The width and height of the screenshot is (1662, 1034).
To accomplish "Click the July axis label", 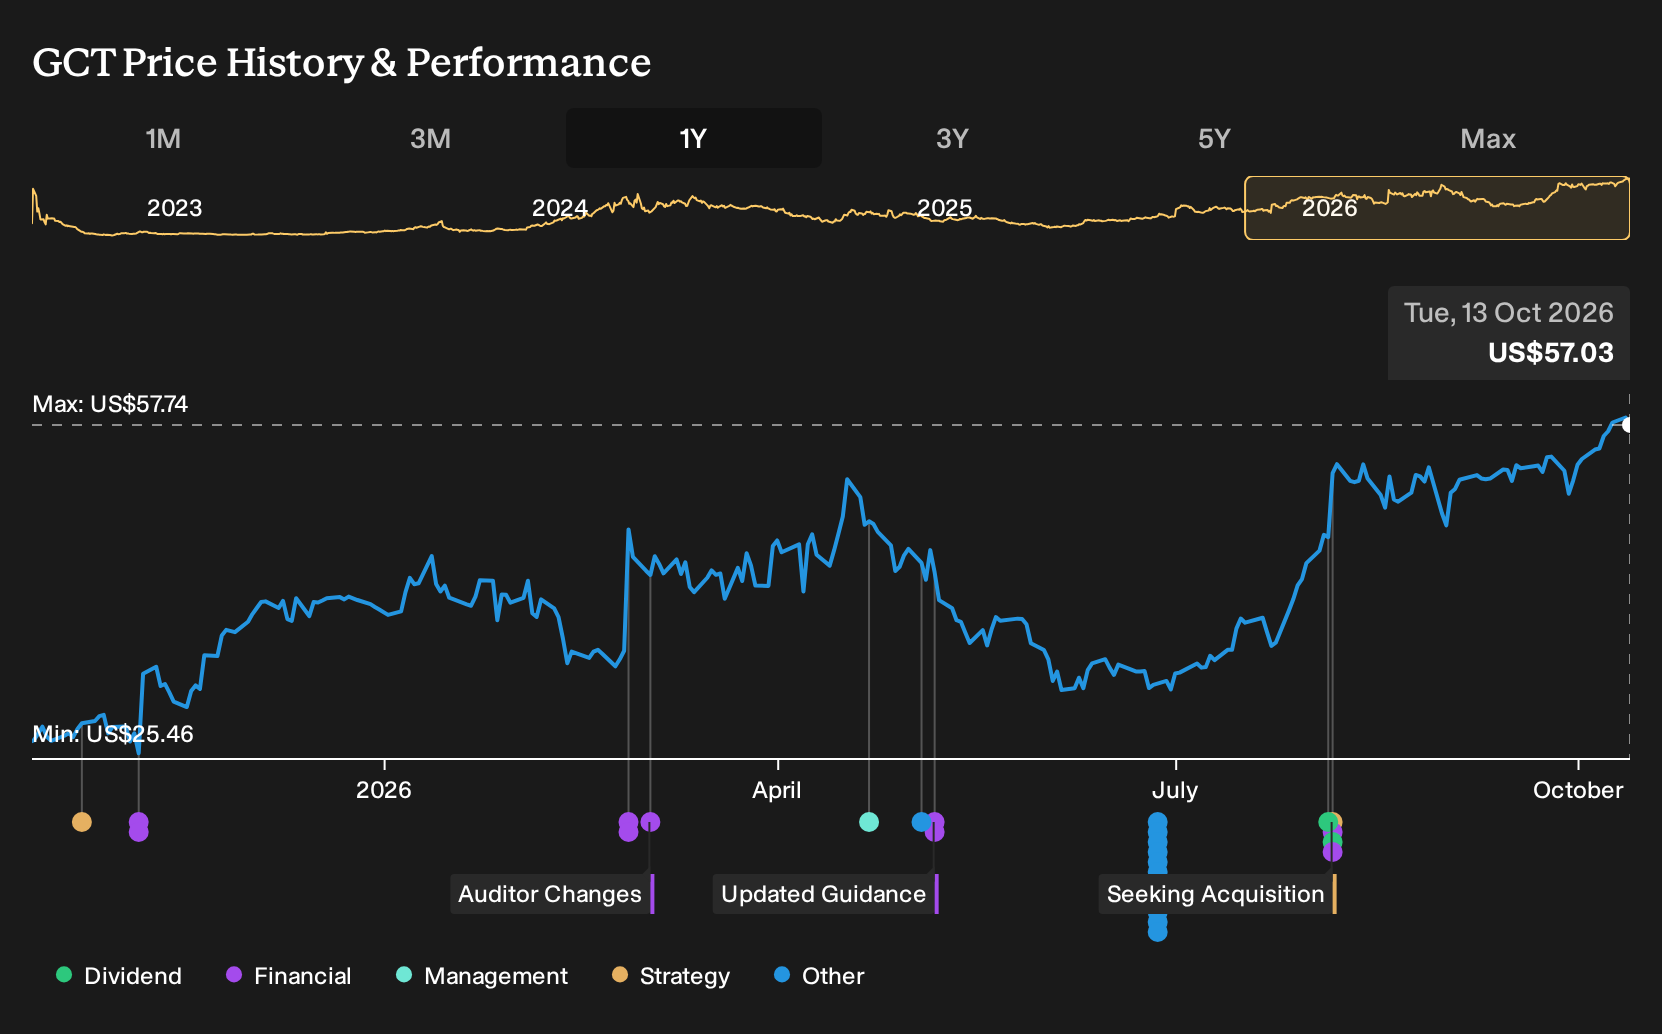I will point(1174,790).
